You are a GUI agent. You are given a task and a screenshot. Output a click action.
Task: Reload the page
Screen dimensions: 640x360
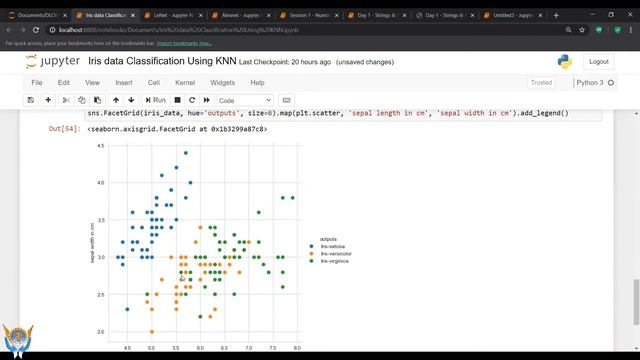pos(36,30)
